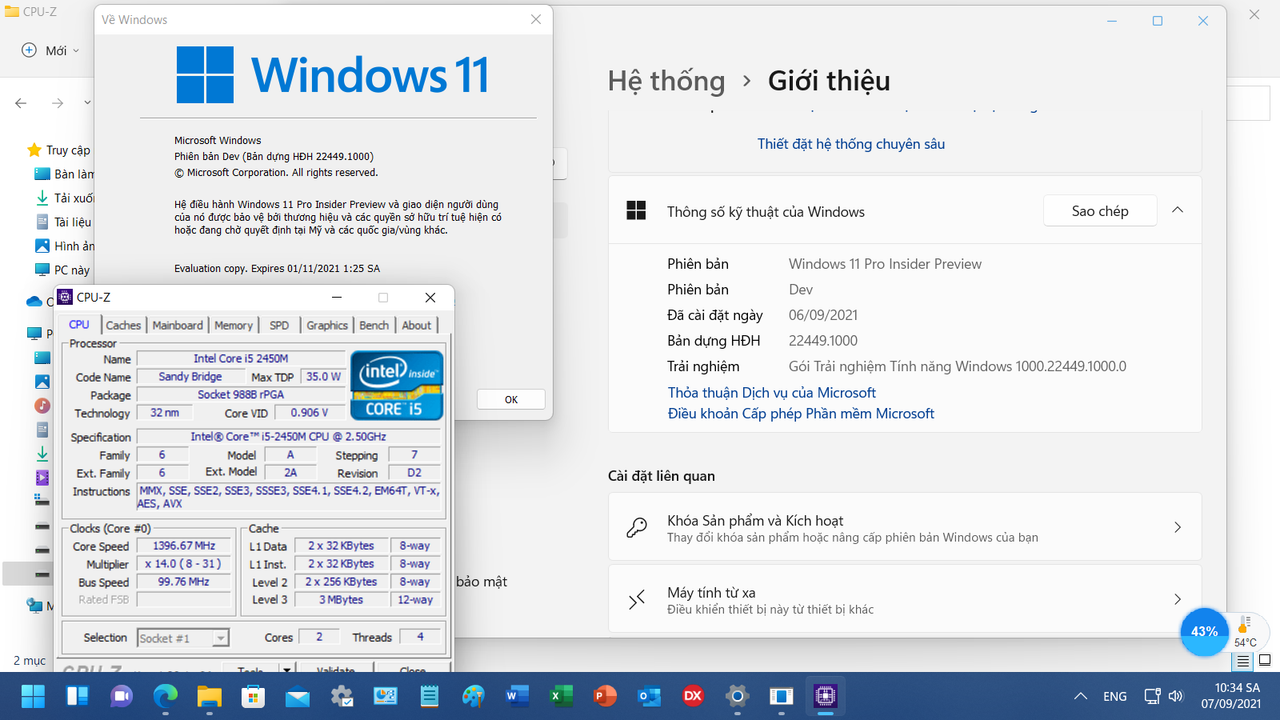Image resolution: width=1280 pixels, height=720 pixels.
Task: Switch Explorer to details view icon
Action: pyautogui.click(x=1243, y=662)
